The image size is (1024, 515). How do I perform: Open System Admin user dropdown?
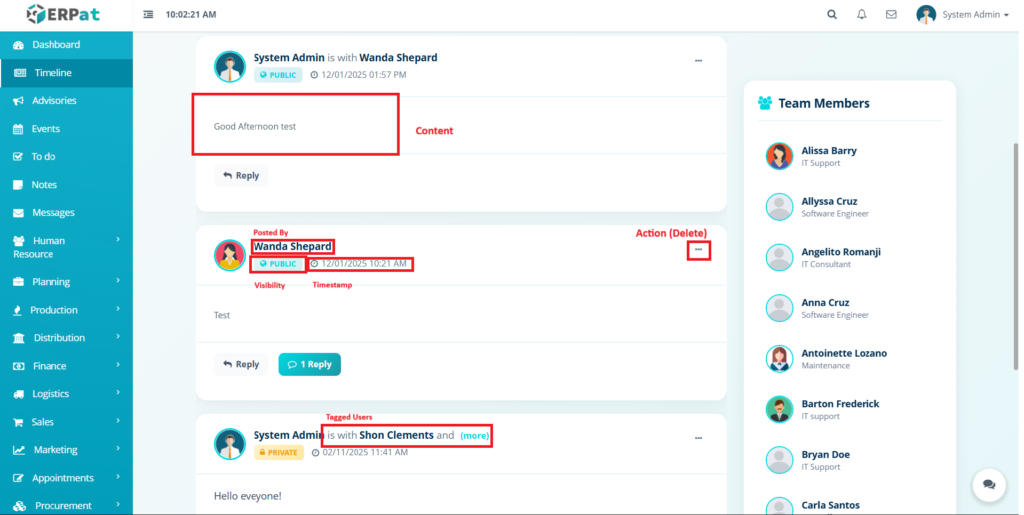975,14
